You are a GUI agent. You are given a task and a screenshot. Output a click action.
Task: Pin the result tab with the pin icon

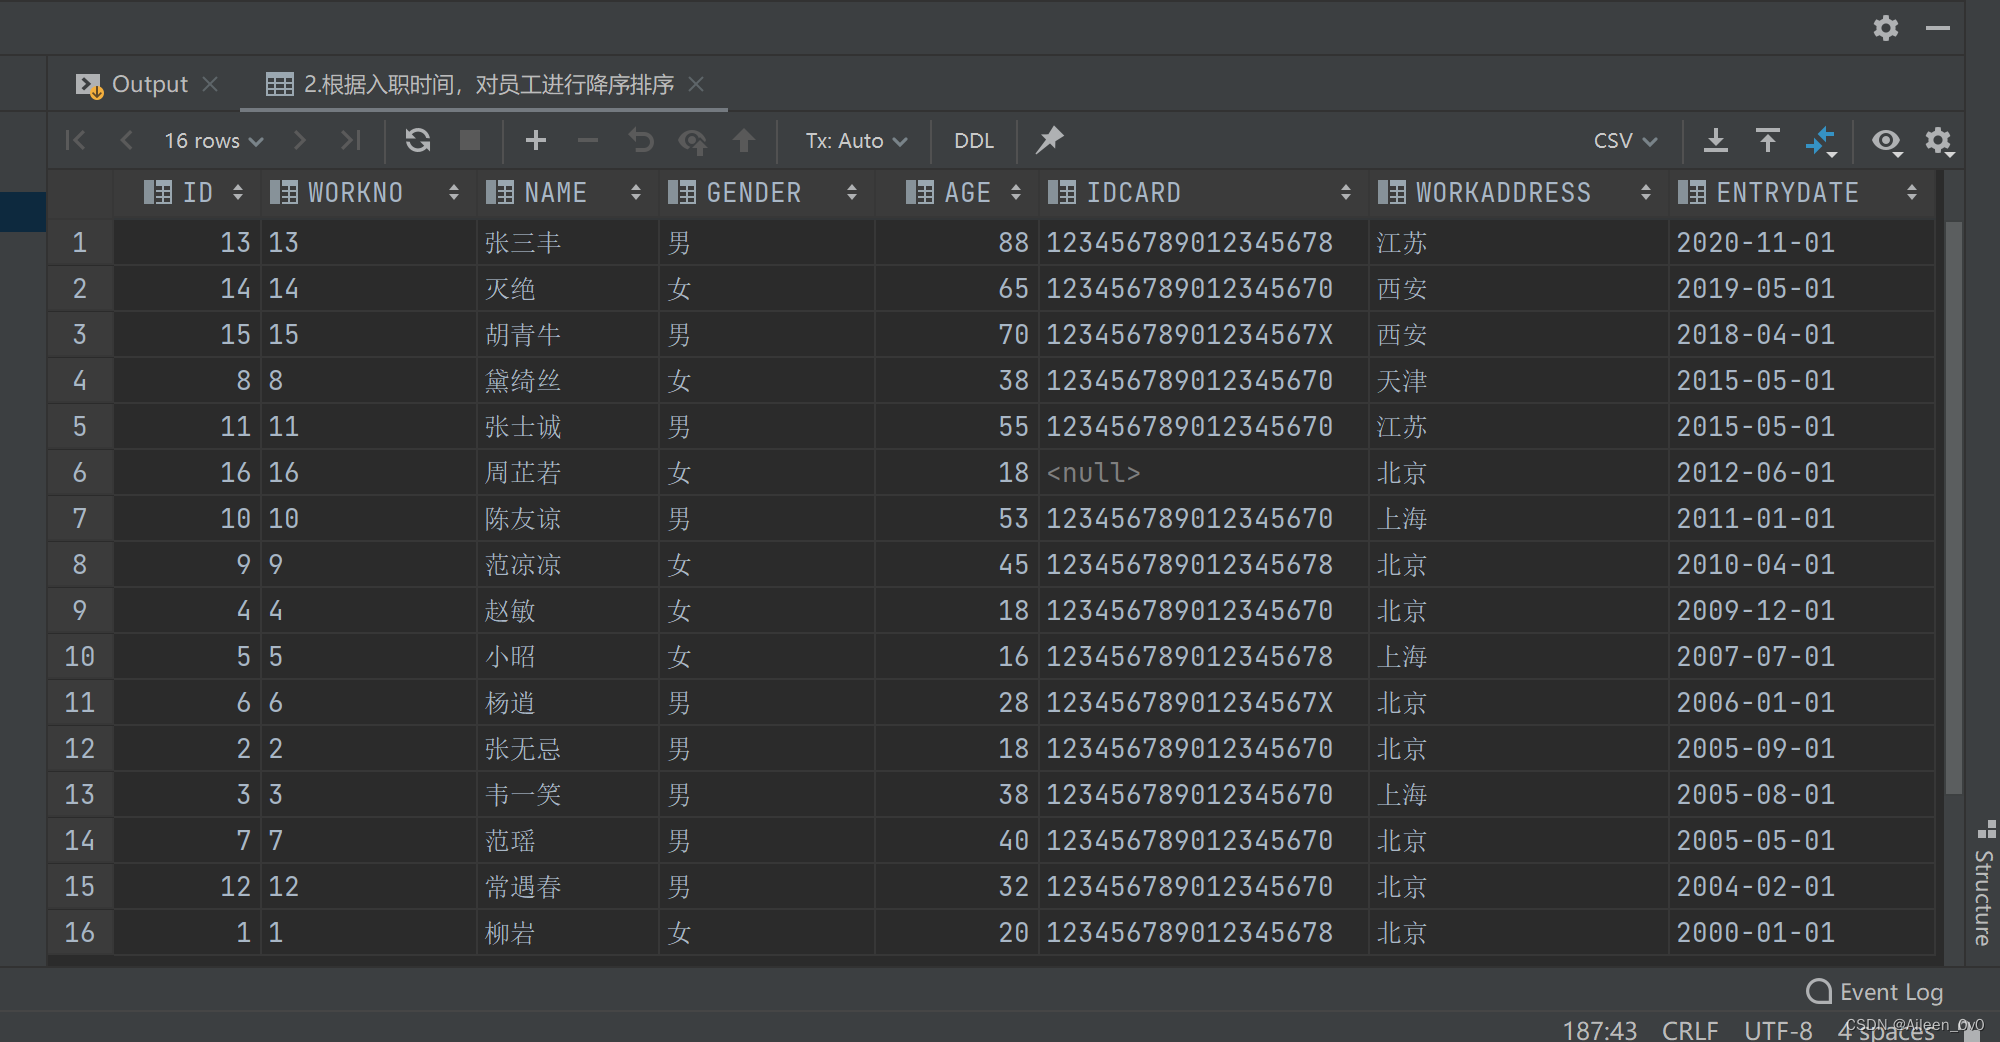tap(1049, 140)
